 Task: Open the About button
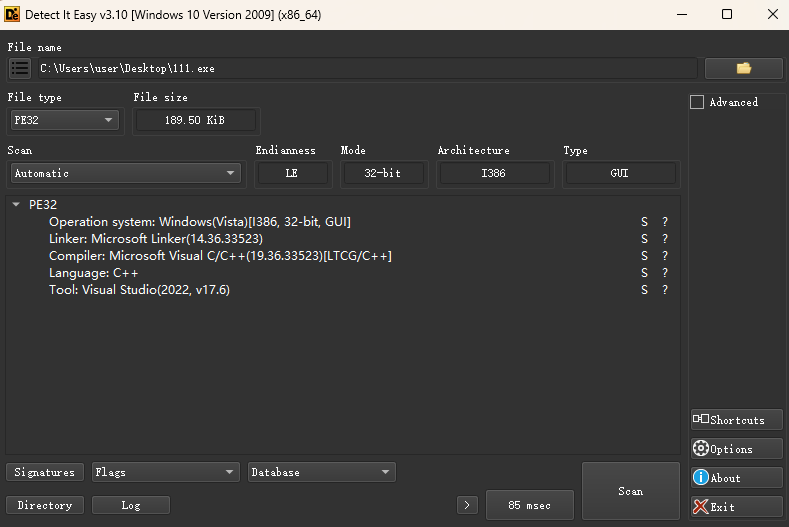pyautogui.click(x=737, y=478)
